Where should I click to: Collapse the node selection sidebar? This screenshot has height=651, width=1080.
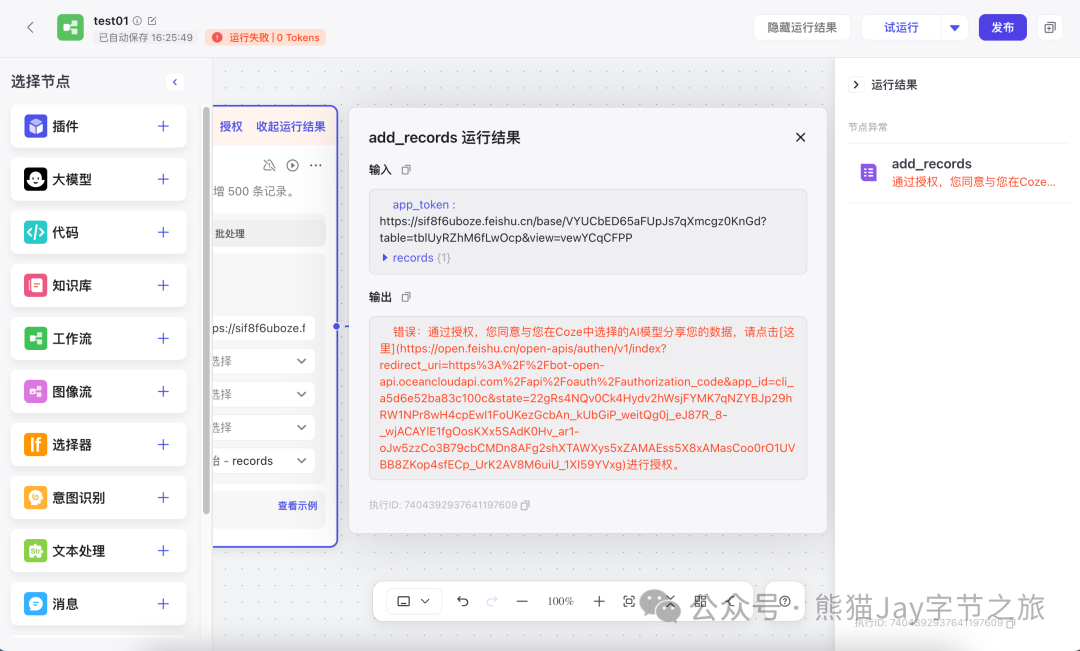click(175, 82)
